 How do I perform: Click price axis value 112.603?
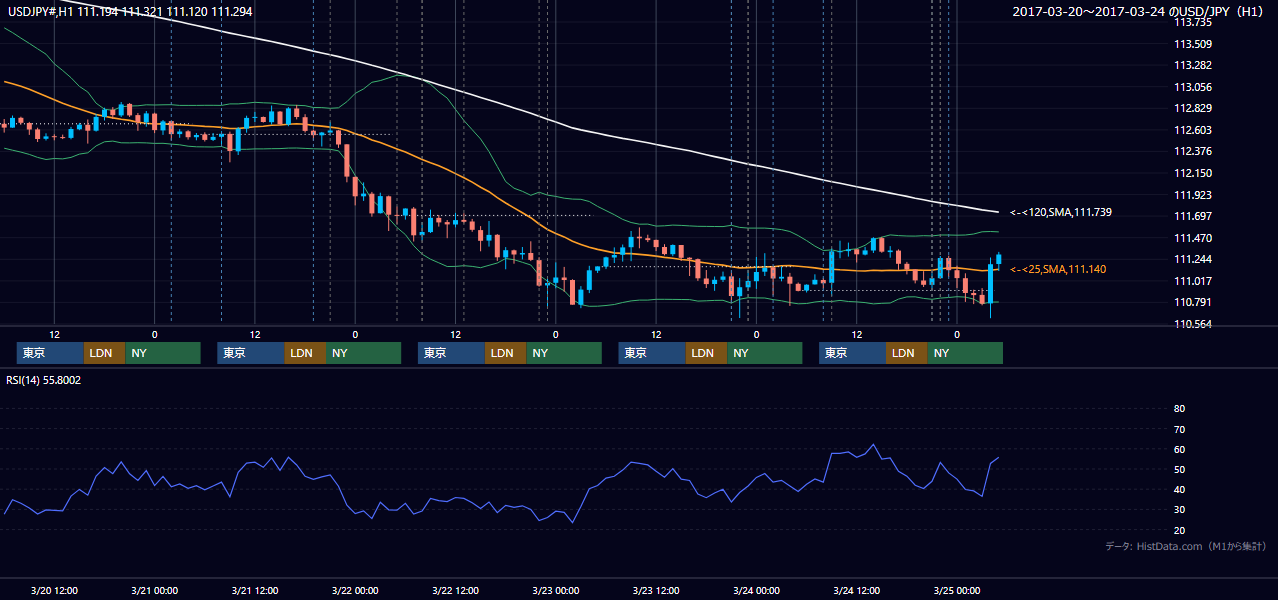(1192, 130)
